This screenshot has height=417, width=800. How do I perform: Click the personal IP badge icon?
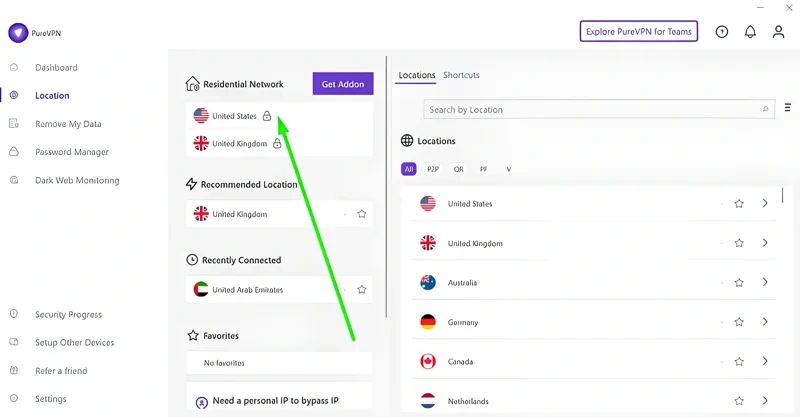[202, 403]
